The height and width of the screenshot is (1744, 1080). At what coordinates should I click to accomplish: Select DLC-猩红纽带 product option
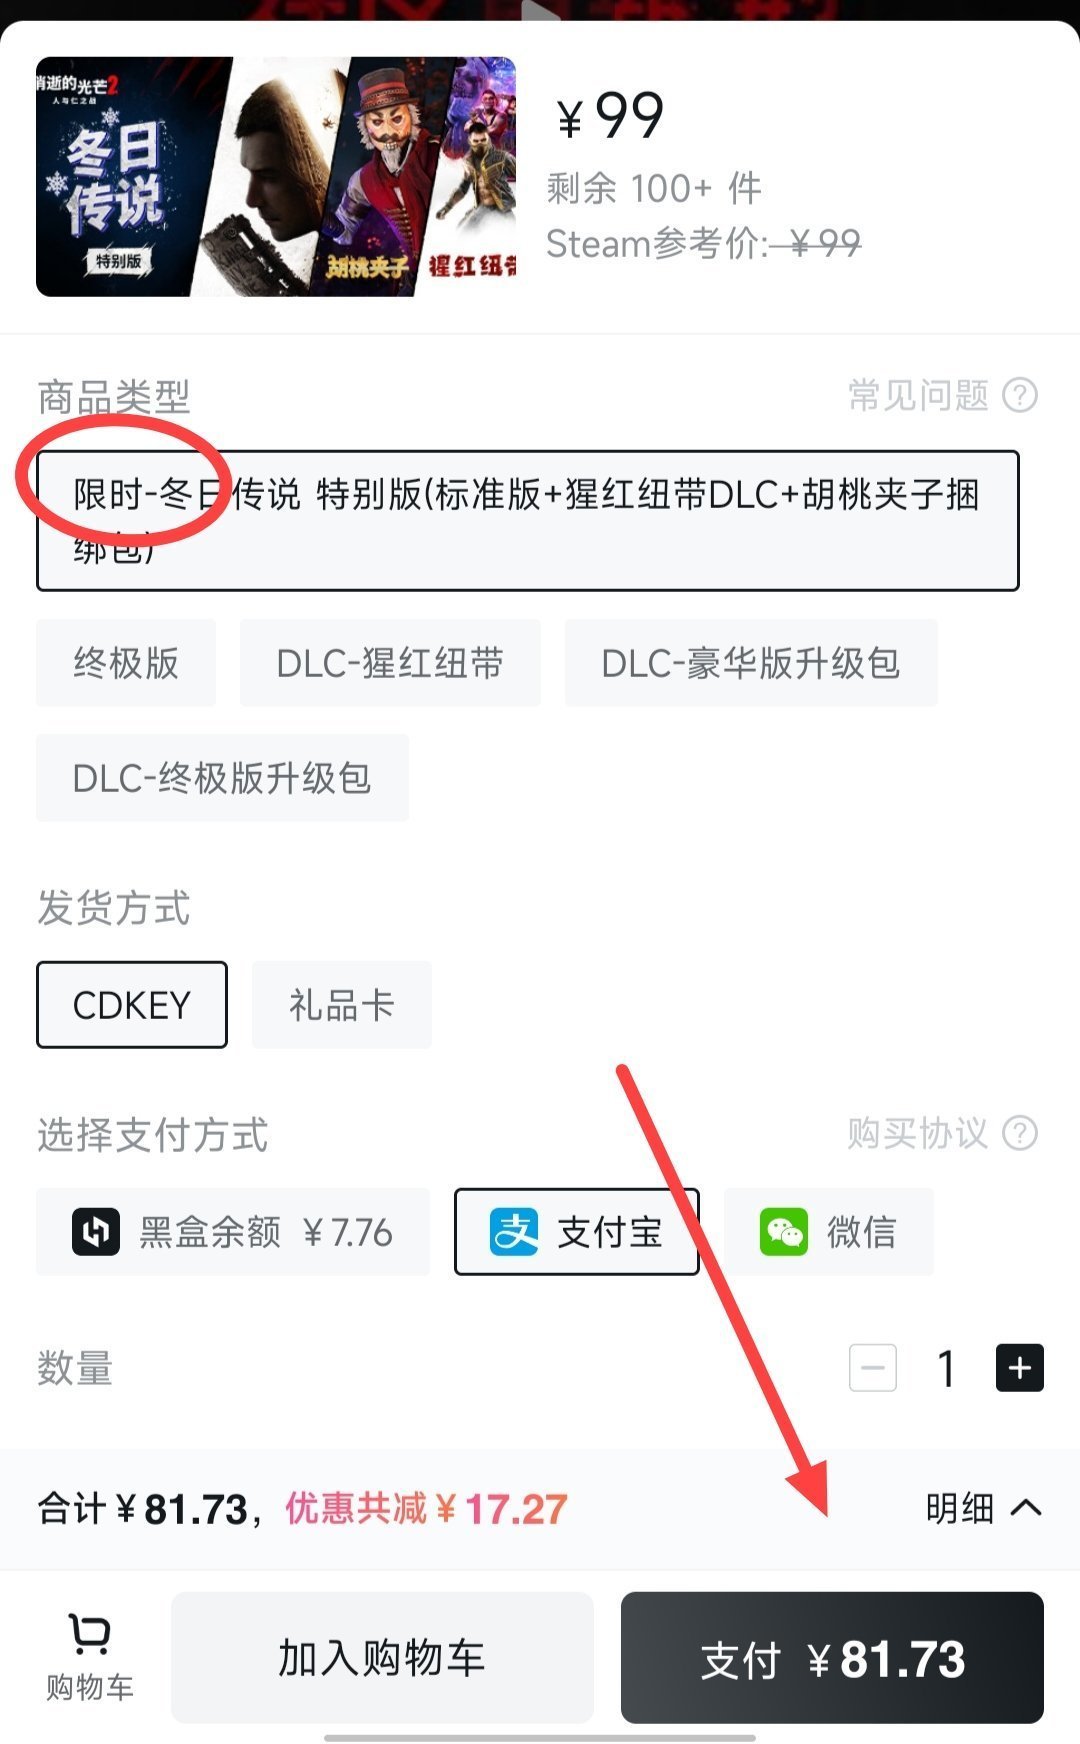pos(390,663)
